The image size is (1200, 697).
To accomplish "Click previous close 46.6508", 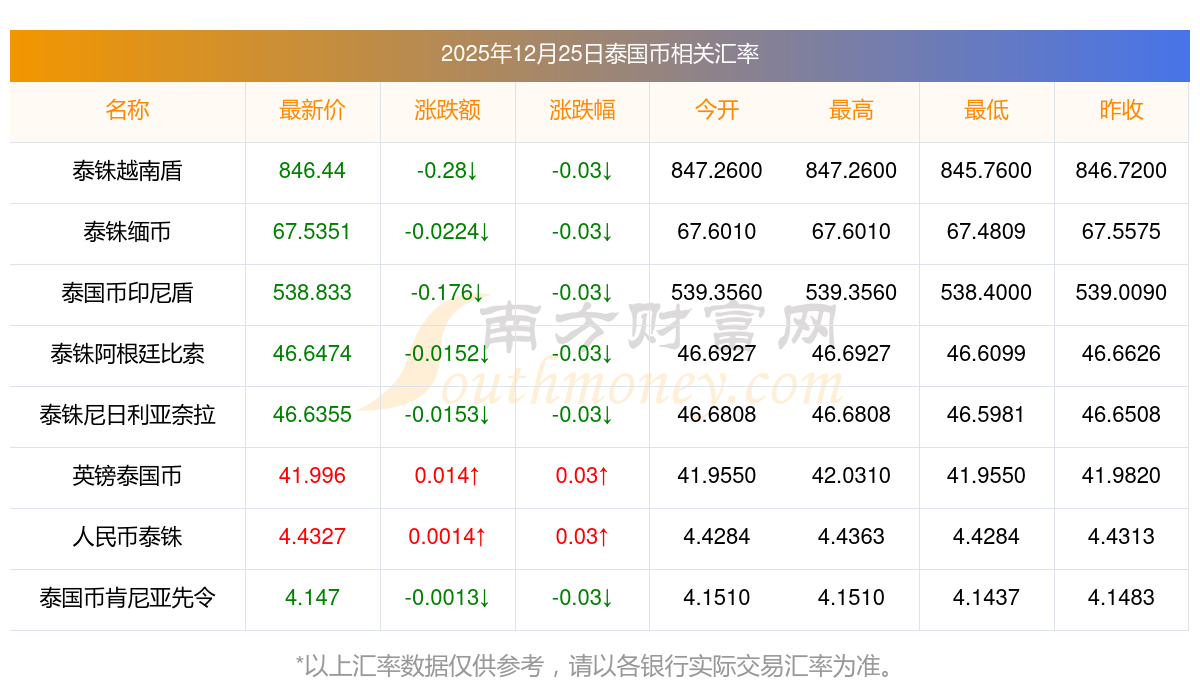I will (1121, 415).
